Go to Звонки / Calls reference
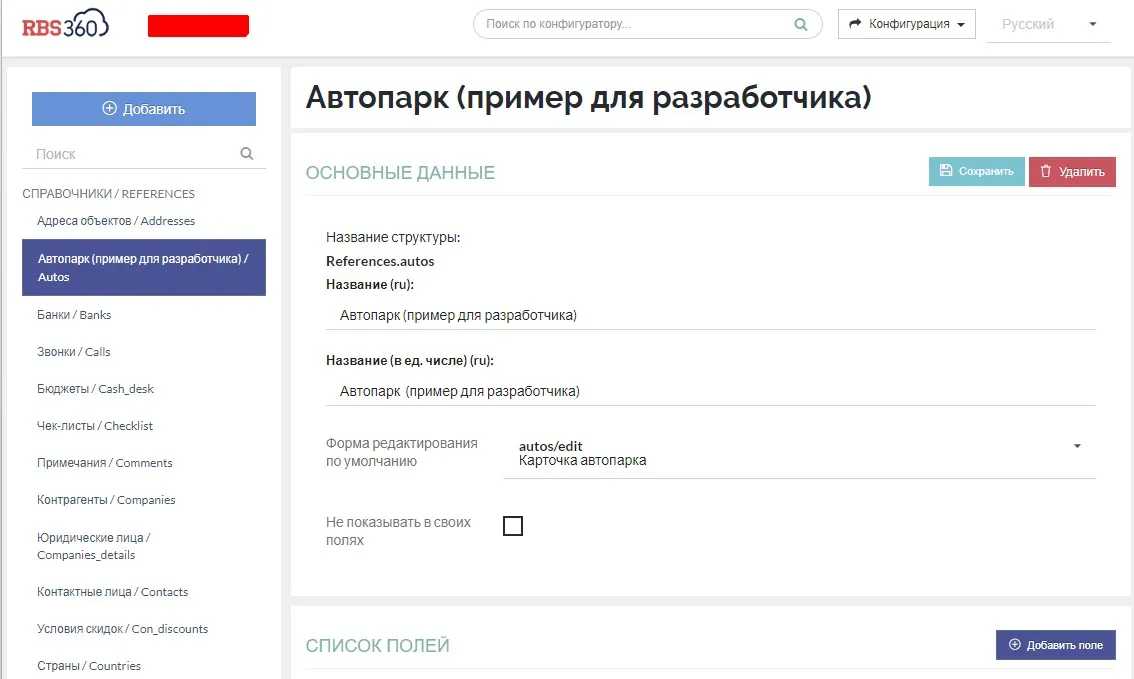 (74, 352)
